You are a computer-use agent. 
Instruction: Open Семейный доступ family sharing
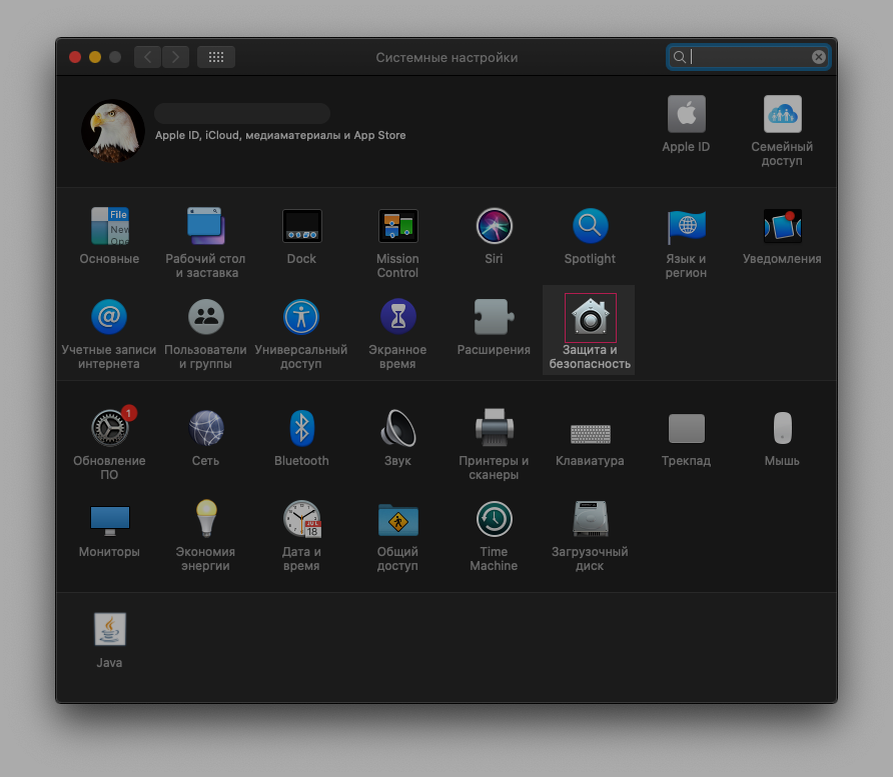pos(783,114)
